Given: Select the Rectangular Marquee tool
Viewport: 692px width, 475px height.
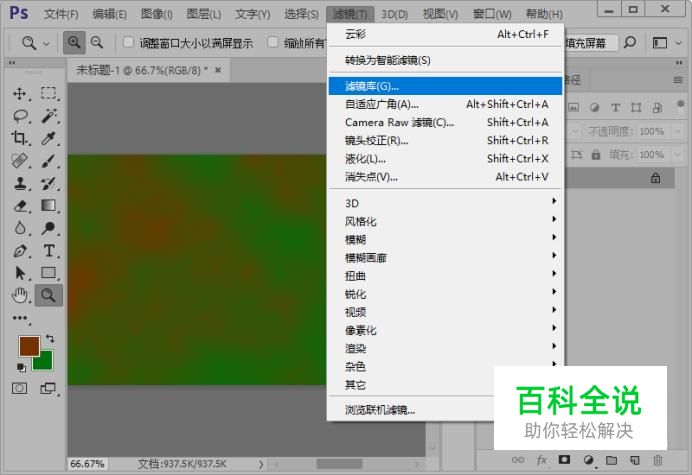Looking at the screenshot, I should [49, 93].
